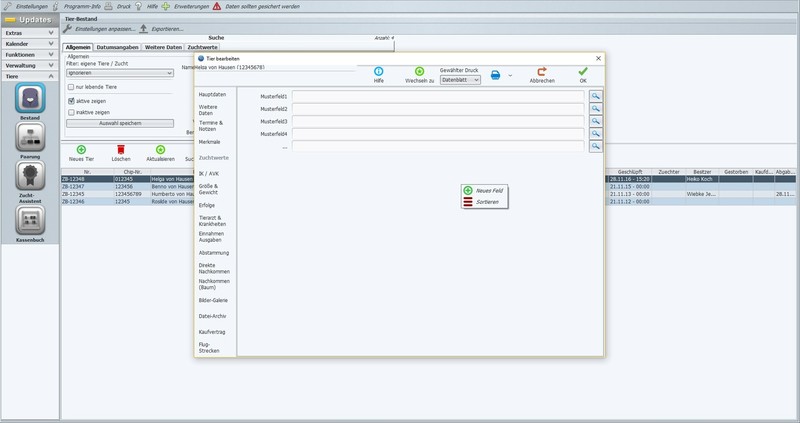Switch to the Allgemein tab

coord(78,47)
